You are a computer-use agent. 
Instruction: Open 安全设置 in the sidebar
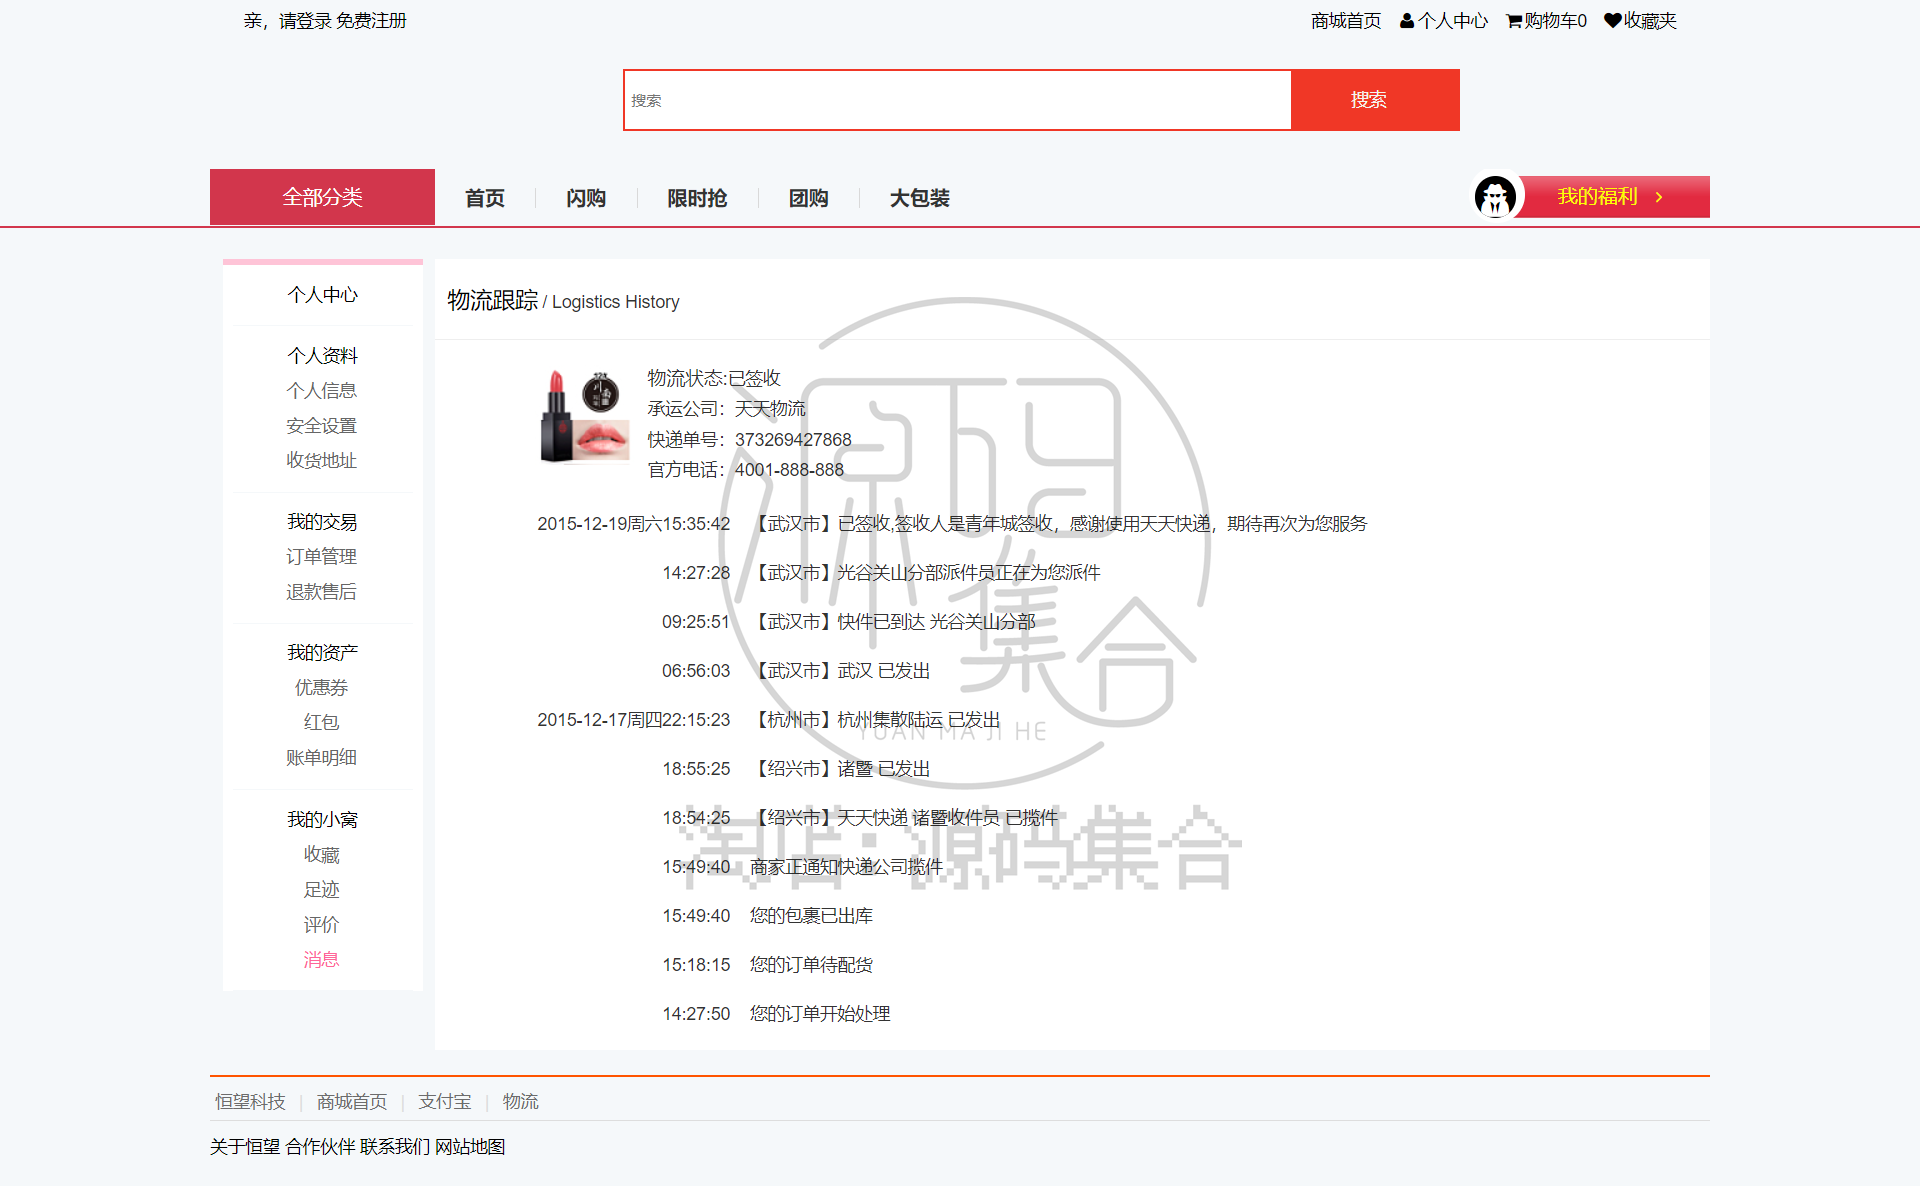(322, 426)
